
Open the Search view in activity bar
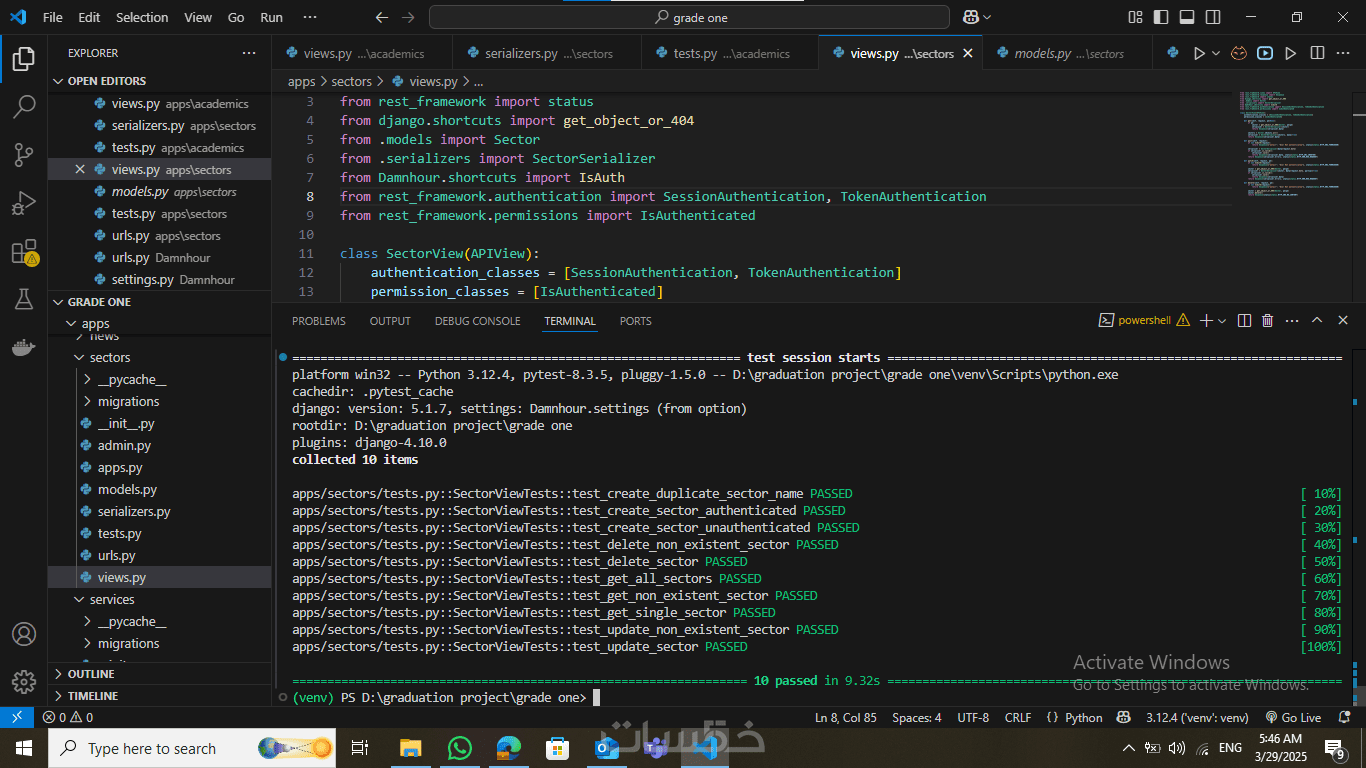pos(24,106)
